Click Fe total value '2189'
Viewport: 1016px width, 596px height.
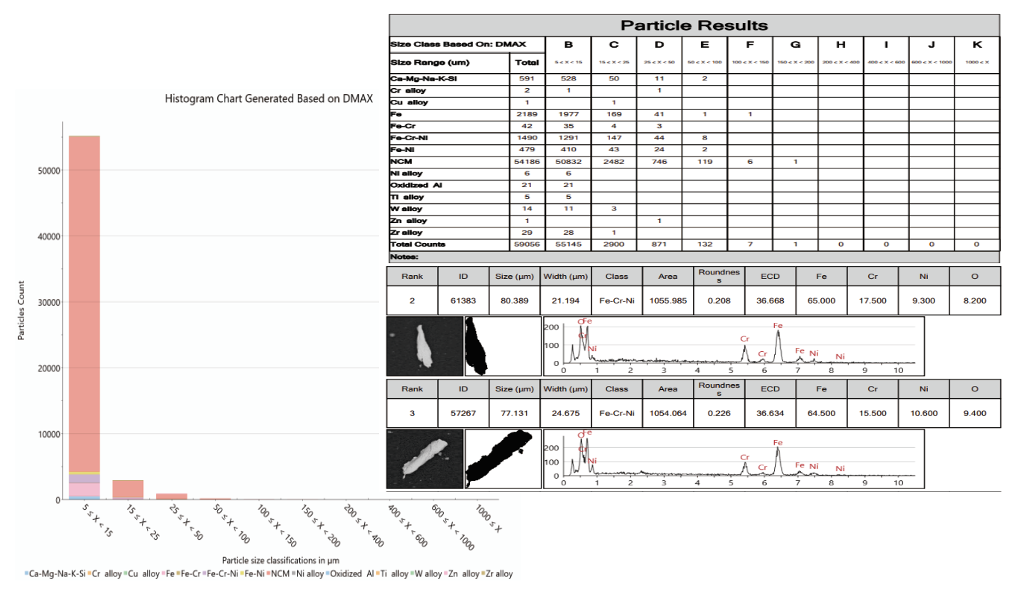click(527, 114)
